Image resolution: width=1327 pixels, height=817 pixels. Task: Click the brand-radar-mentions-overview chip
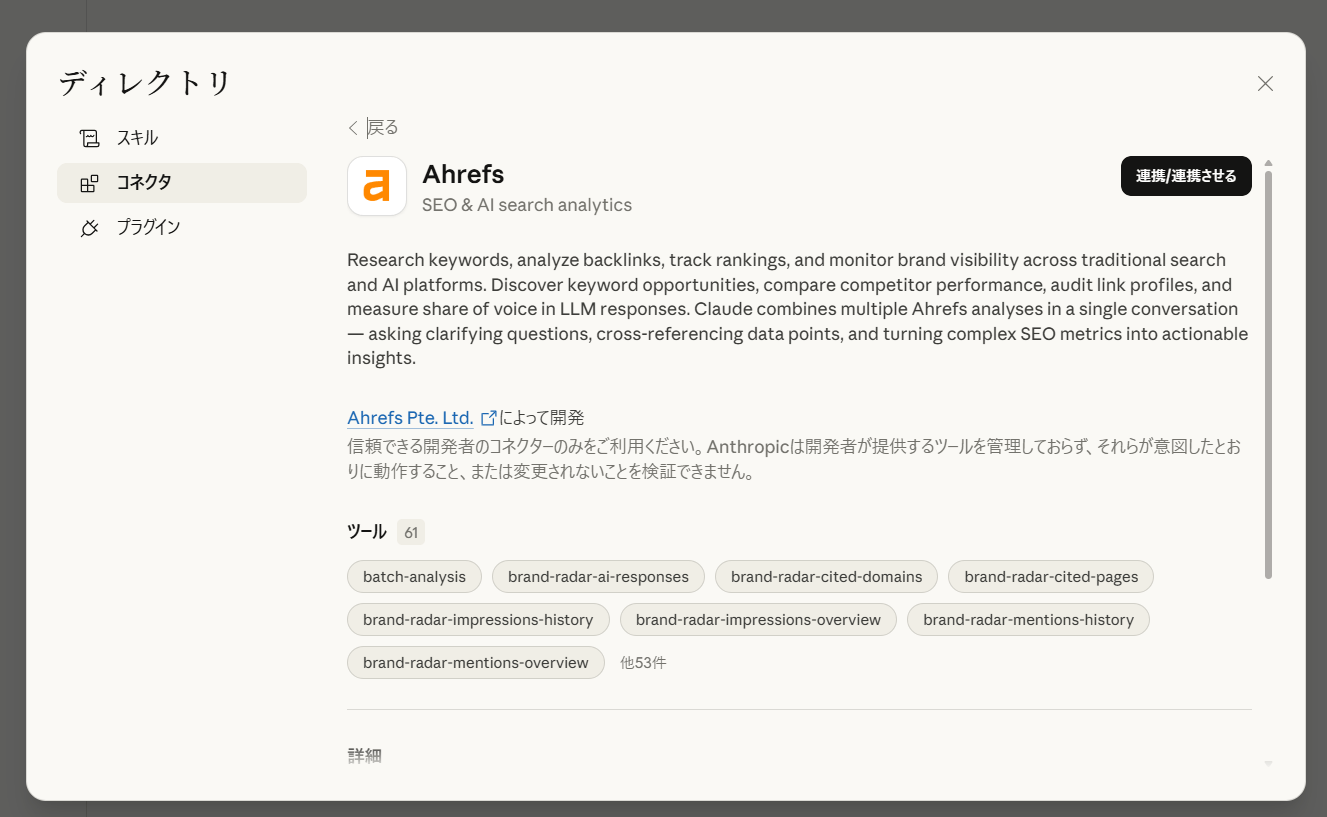click(475, 663)
